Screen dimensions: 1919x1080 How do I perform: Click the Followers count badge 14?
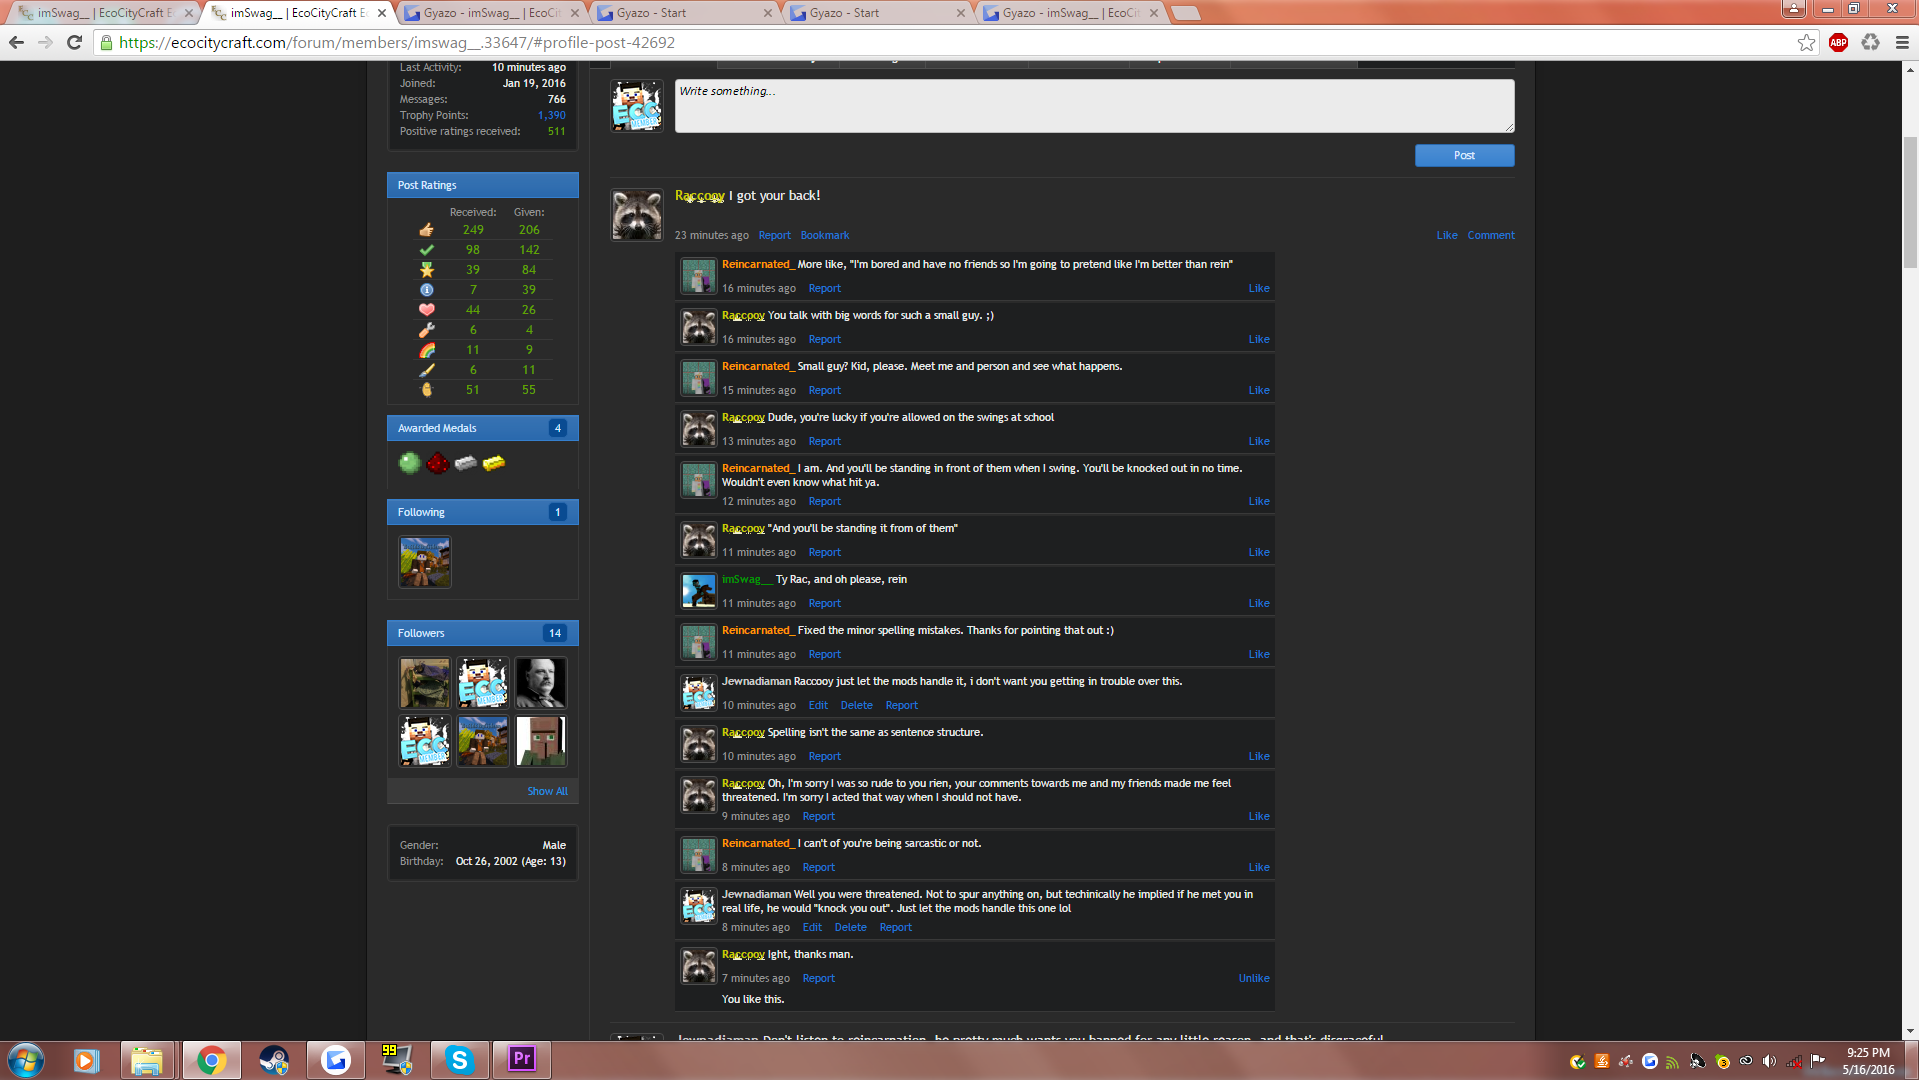[x=555, y=633]
